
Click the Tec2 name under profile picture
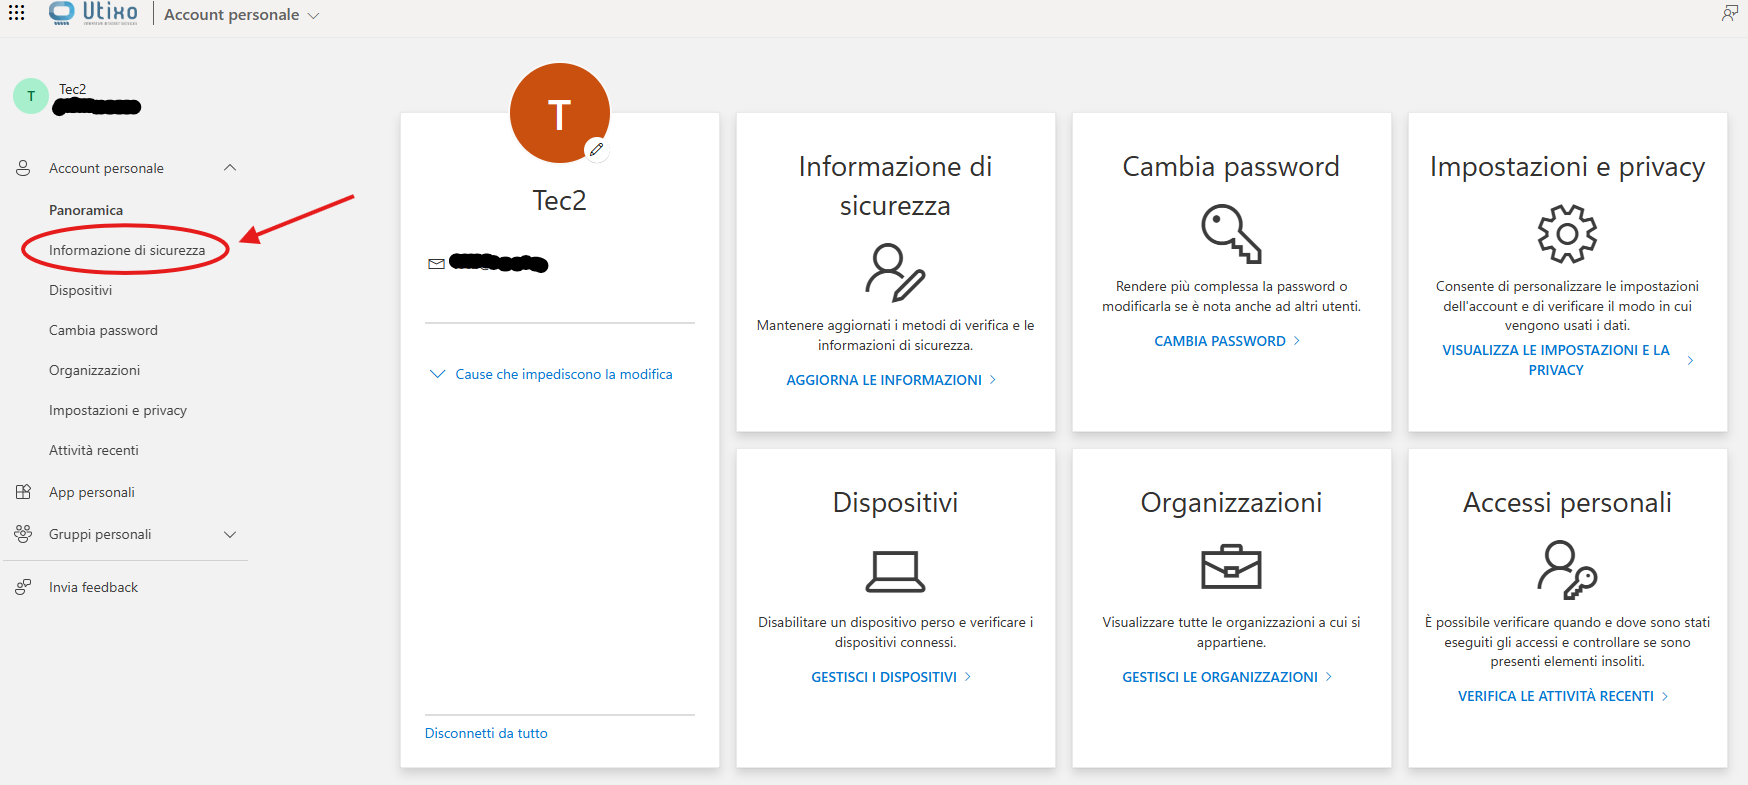click(559, 200)
